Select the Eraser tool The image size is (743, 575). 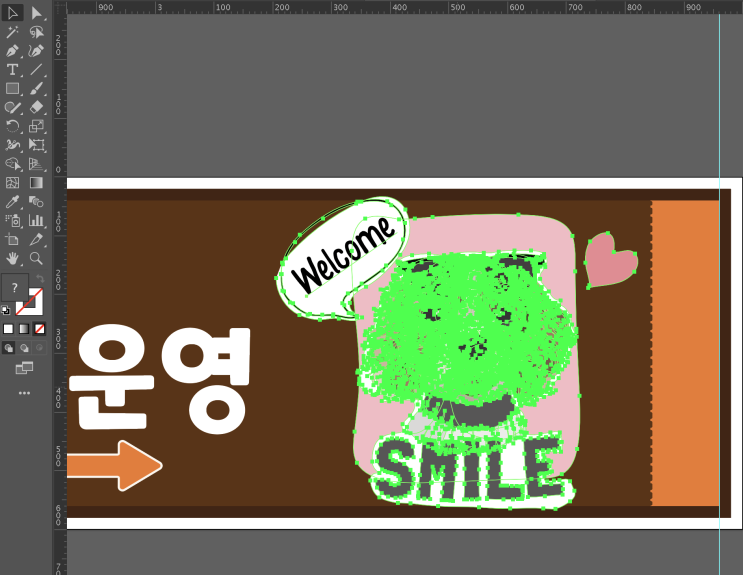[36, 108]
